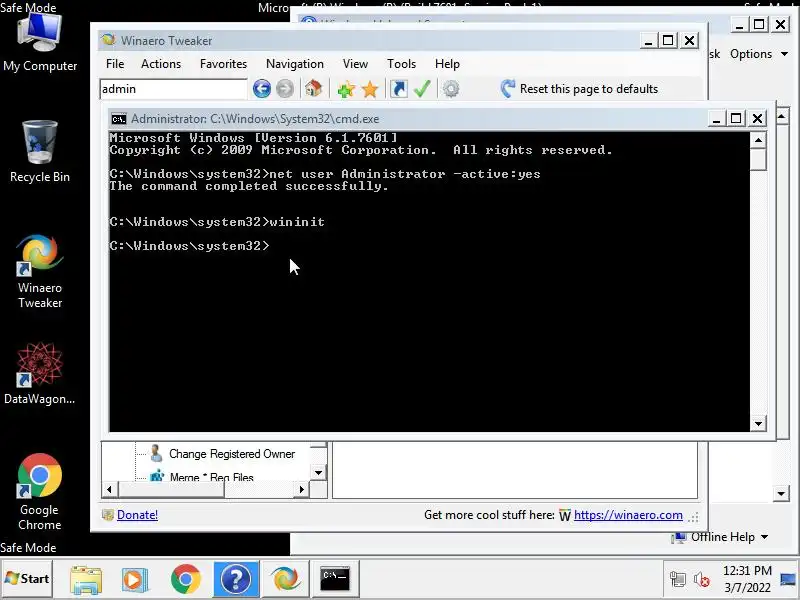Open the Tools menu
This screenshot has width=800, height=600.
pos(402,64)
